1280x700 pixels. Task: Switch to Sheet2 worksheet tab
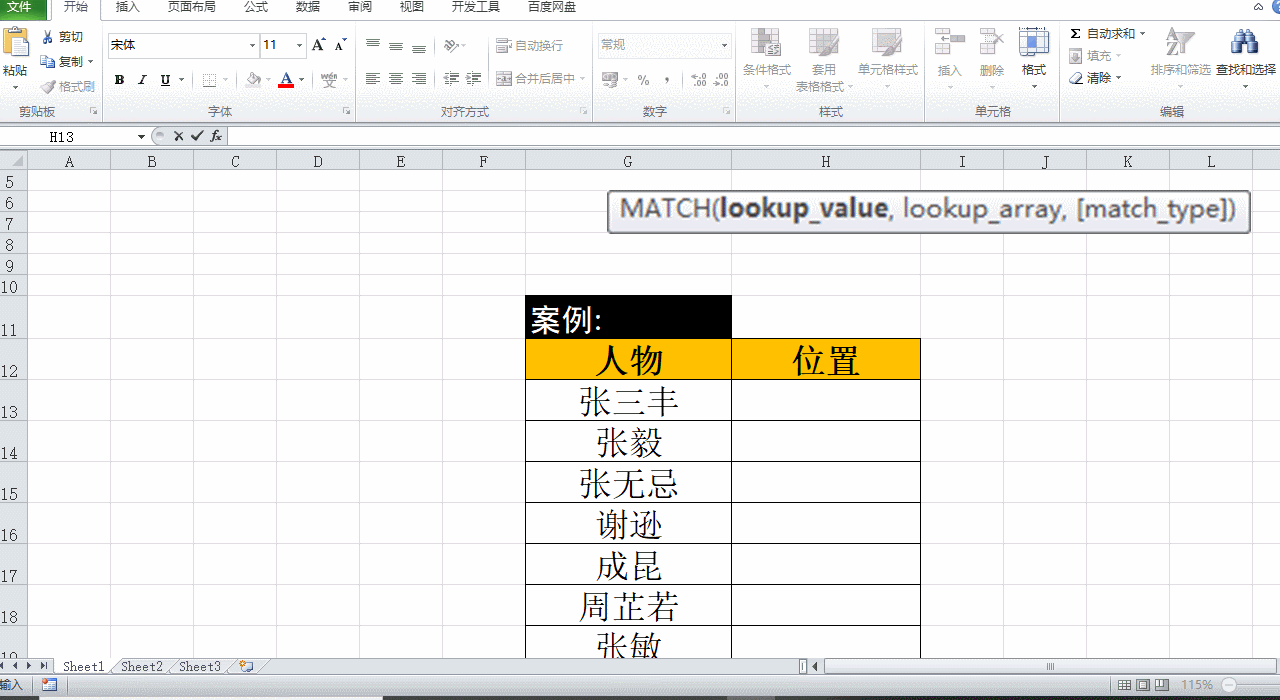[x=142, y=666]
